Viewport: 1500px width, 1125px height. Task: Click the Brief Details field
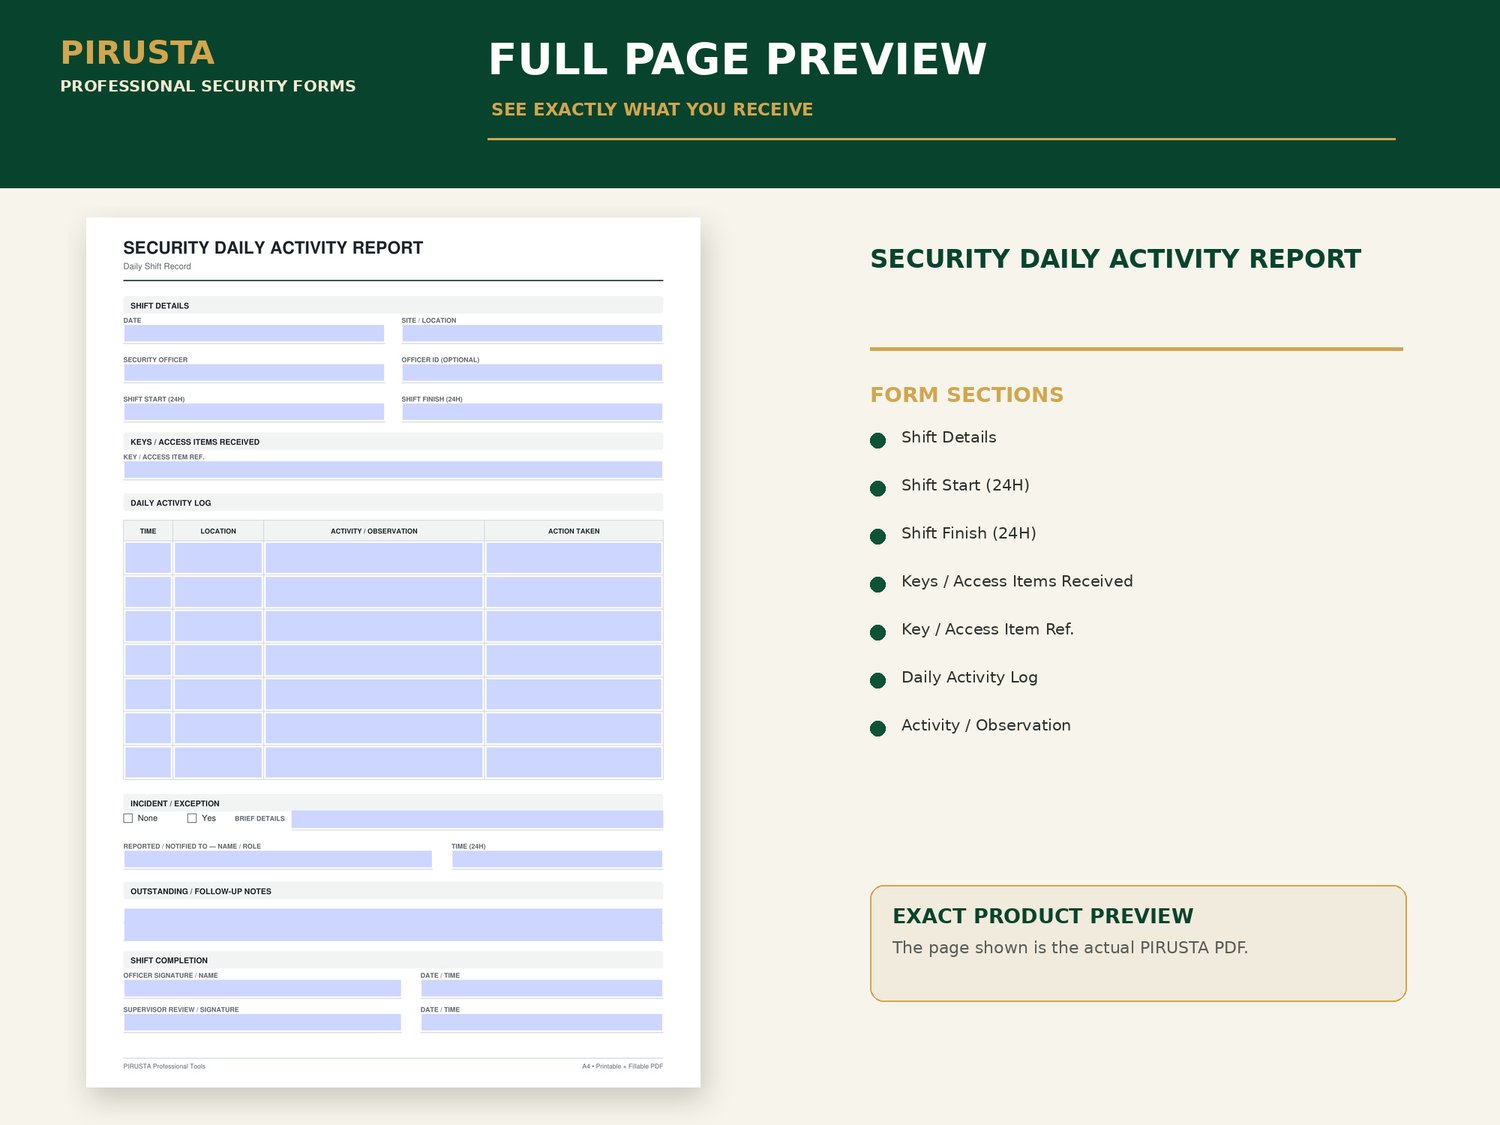pyautogui.click(x=477, y=819)
